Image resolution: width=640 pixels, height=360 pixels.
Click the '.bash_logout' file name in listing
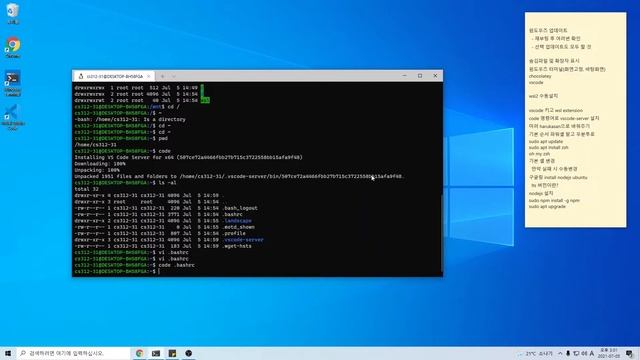point(240,208)
